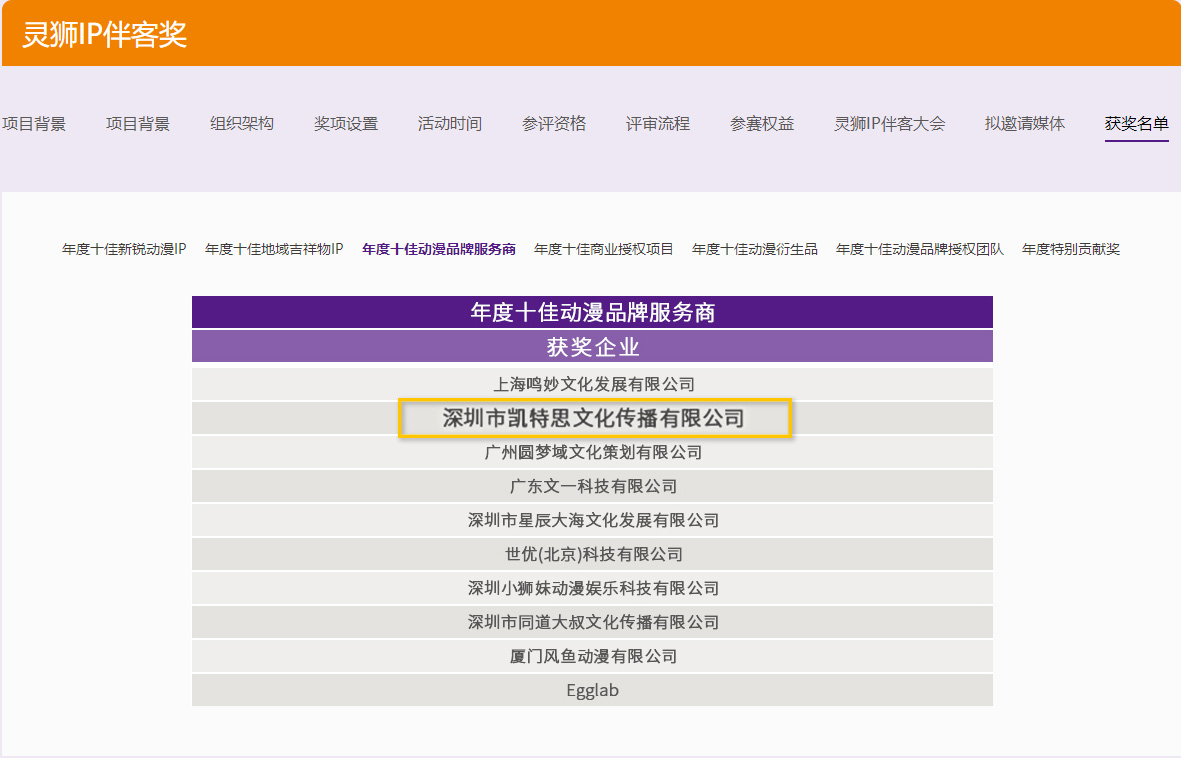Image resolution: width=1181 pixels, height=758 pixels.
Task: Click the Egglab entry
Action: [592, 690]
